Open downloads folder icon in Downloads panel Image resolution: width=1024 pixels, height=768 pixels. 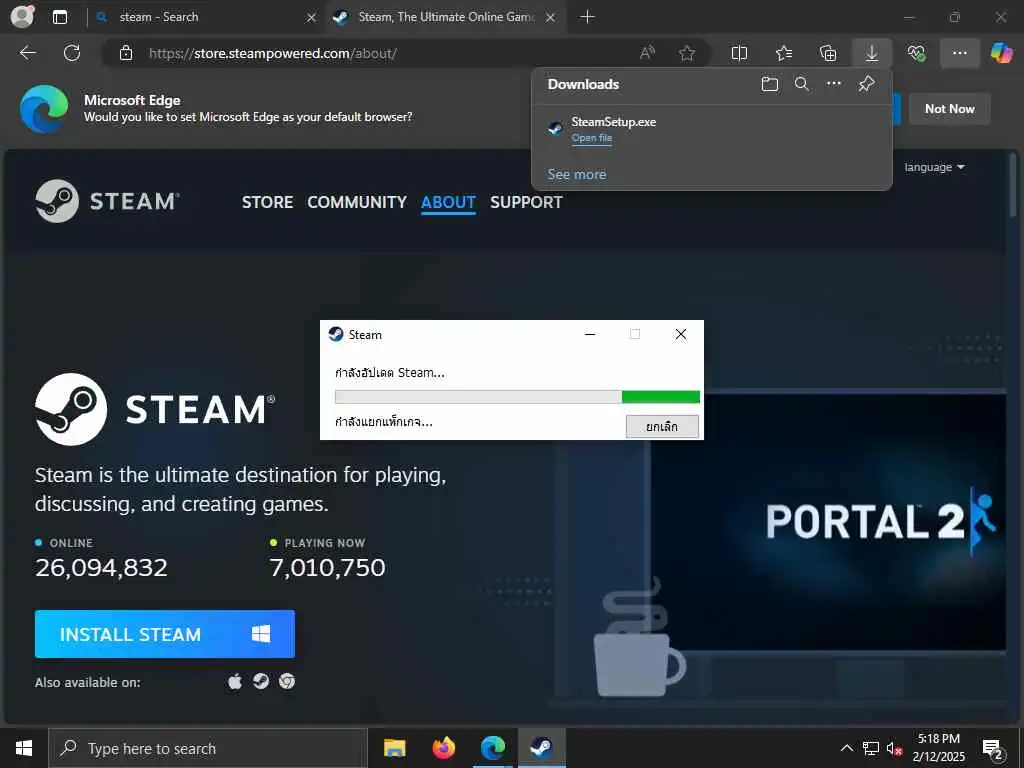pos(770,84)
